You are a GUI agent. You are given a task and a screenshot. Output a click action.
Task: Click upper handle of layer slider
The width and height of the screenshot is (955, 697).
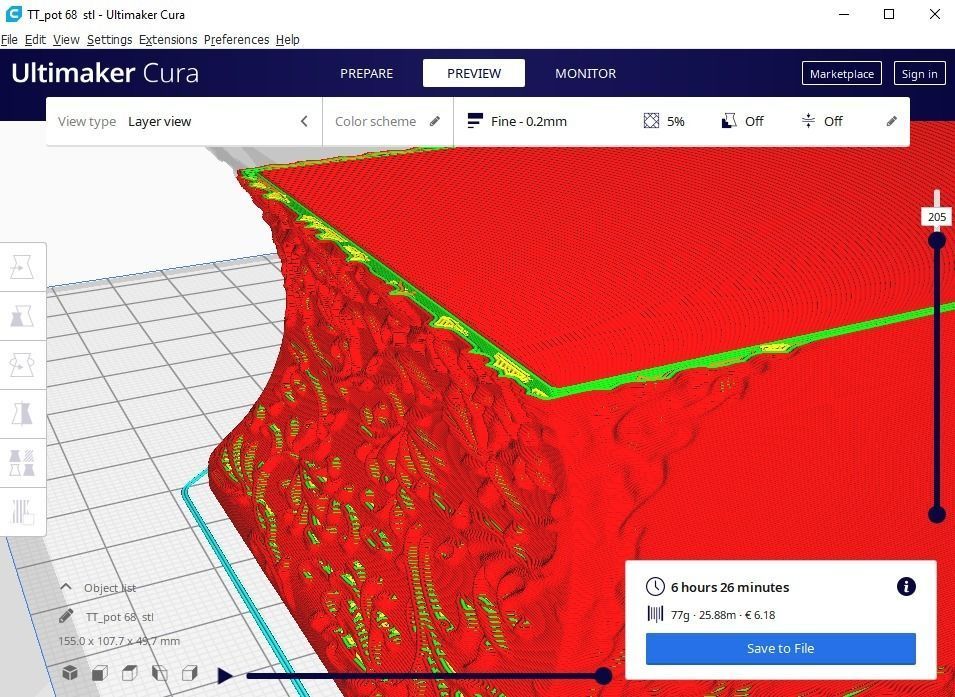click(937, 241)
